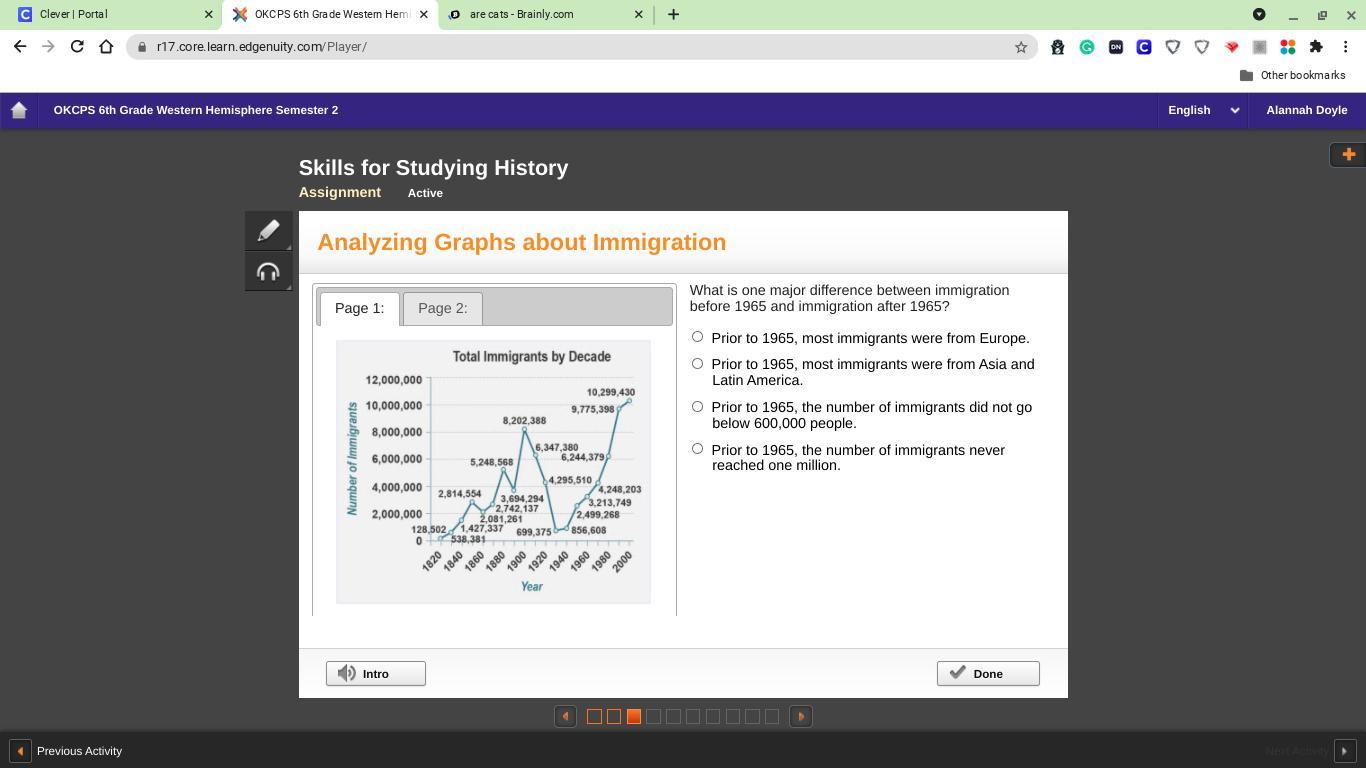Screen dimensions: 1366x768
Task: Bookmark this page with the star icon
Action: 1021,47
